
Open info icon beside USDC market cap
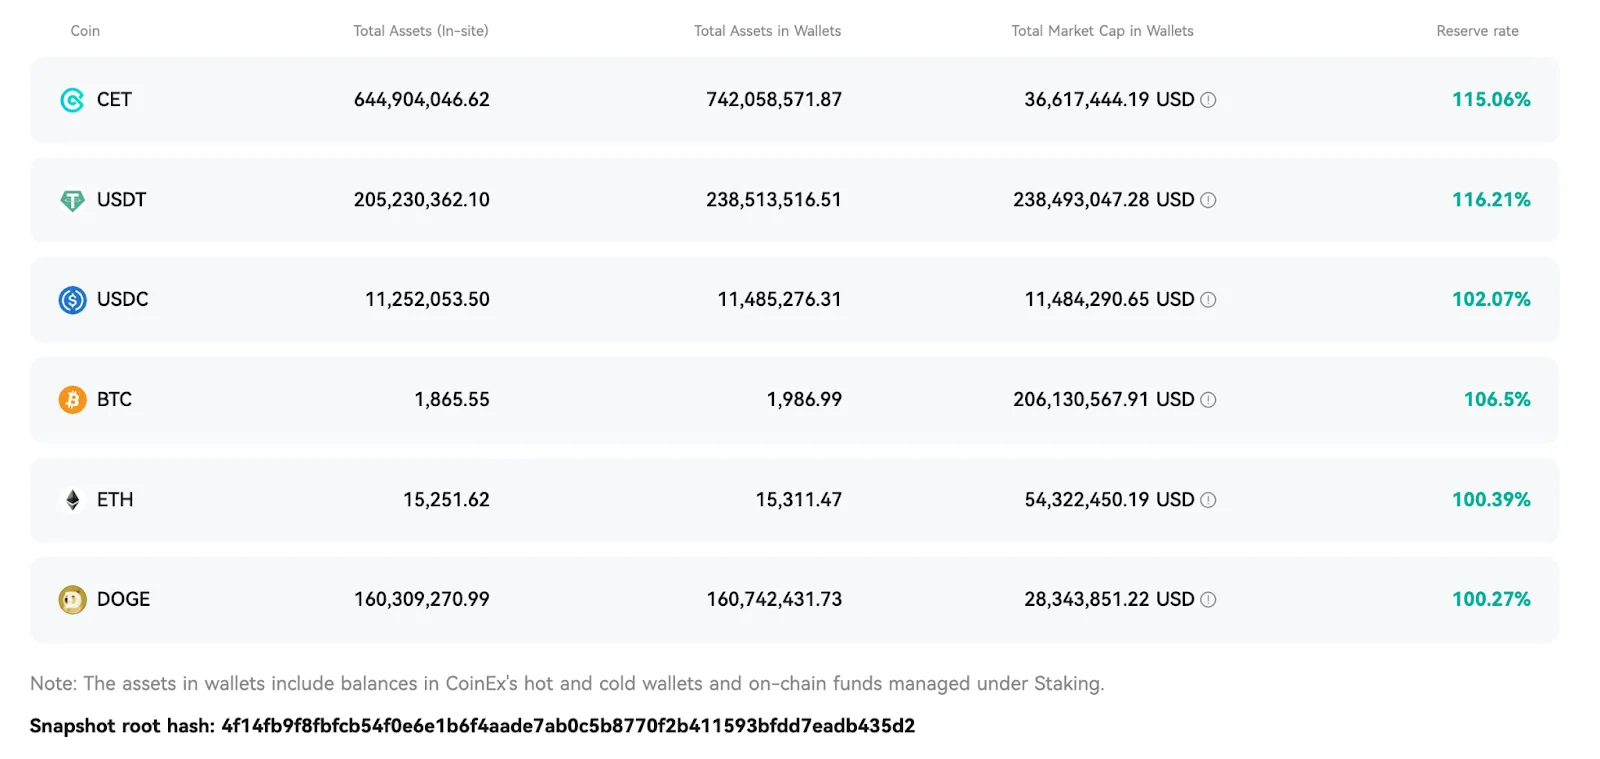(x=1208, y=300)
